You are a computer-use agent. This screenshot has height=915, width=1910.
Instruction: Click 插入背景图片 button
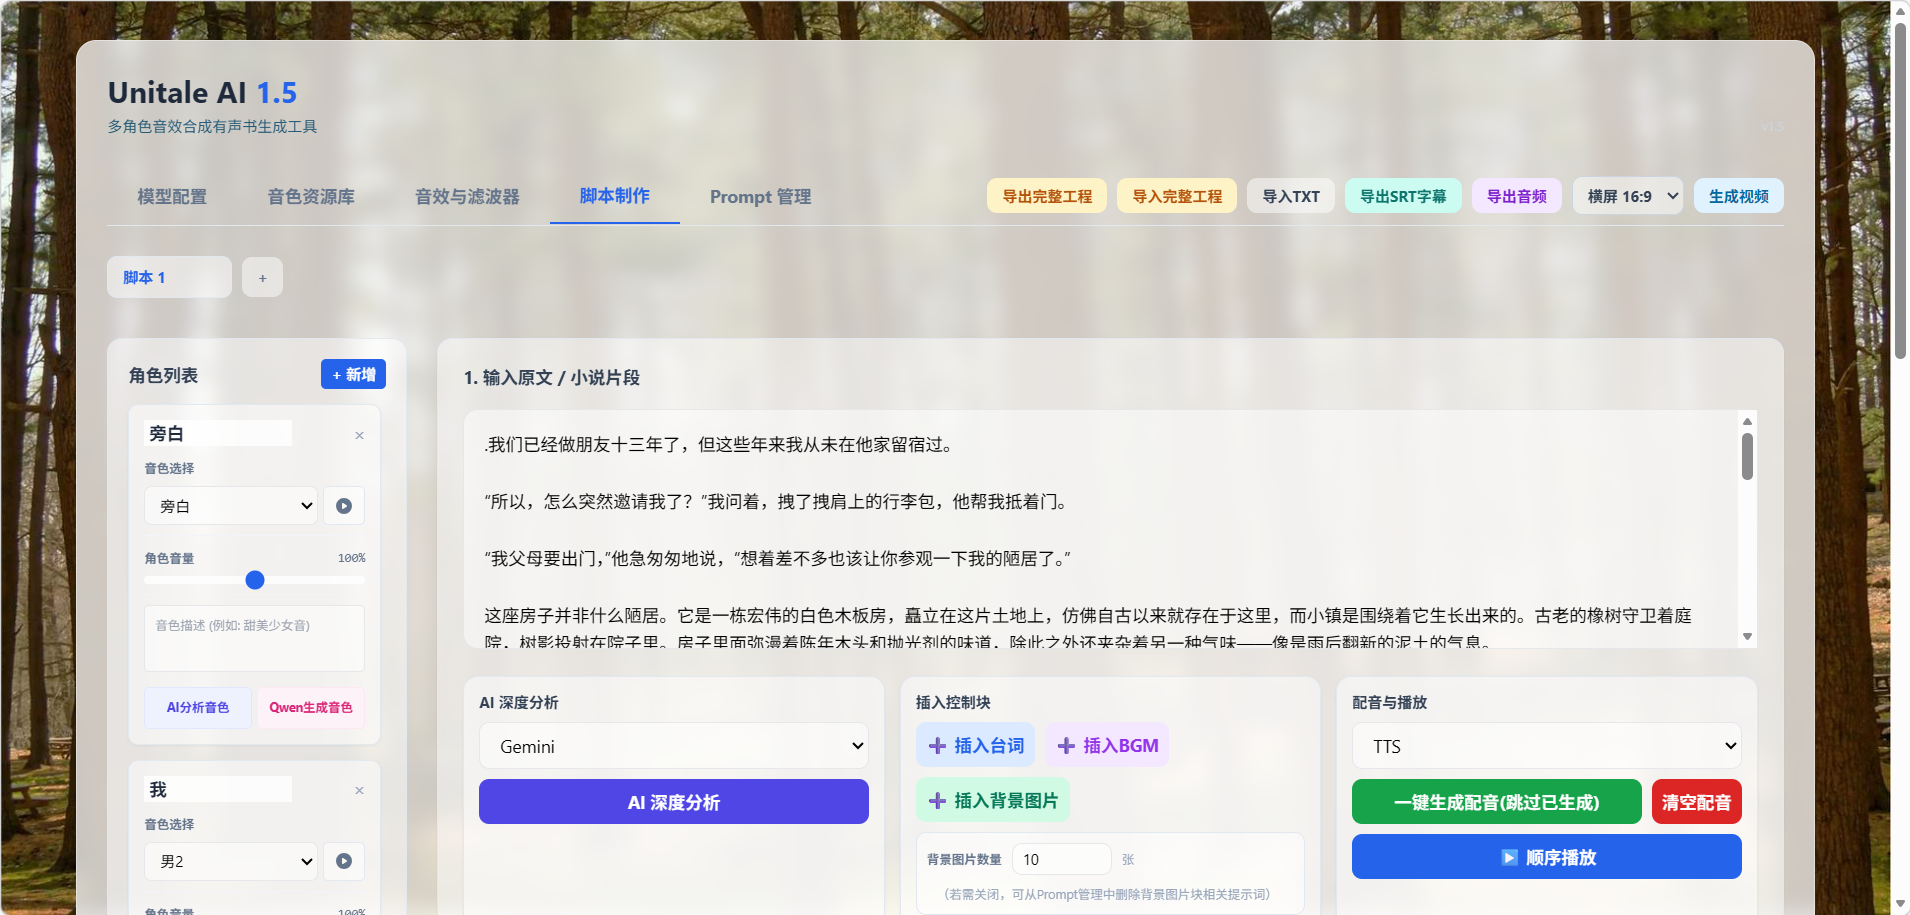click(993, 800)
